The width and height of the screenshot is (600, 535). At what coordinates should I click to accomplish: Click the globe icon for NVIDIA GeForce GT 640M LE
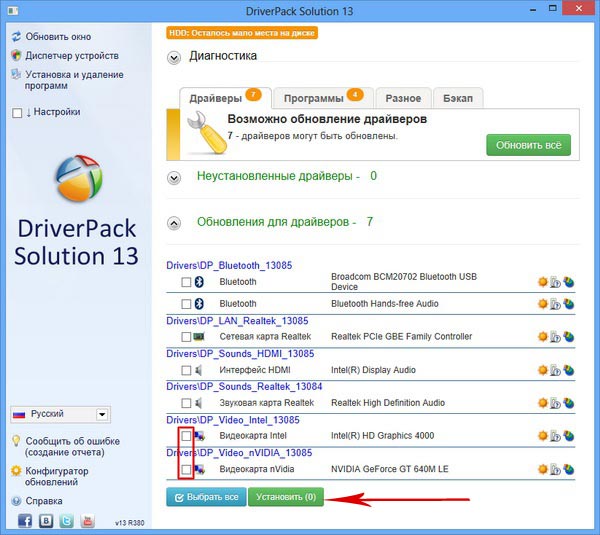(569, 468)
